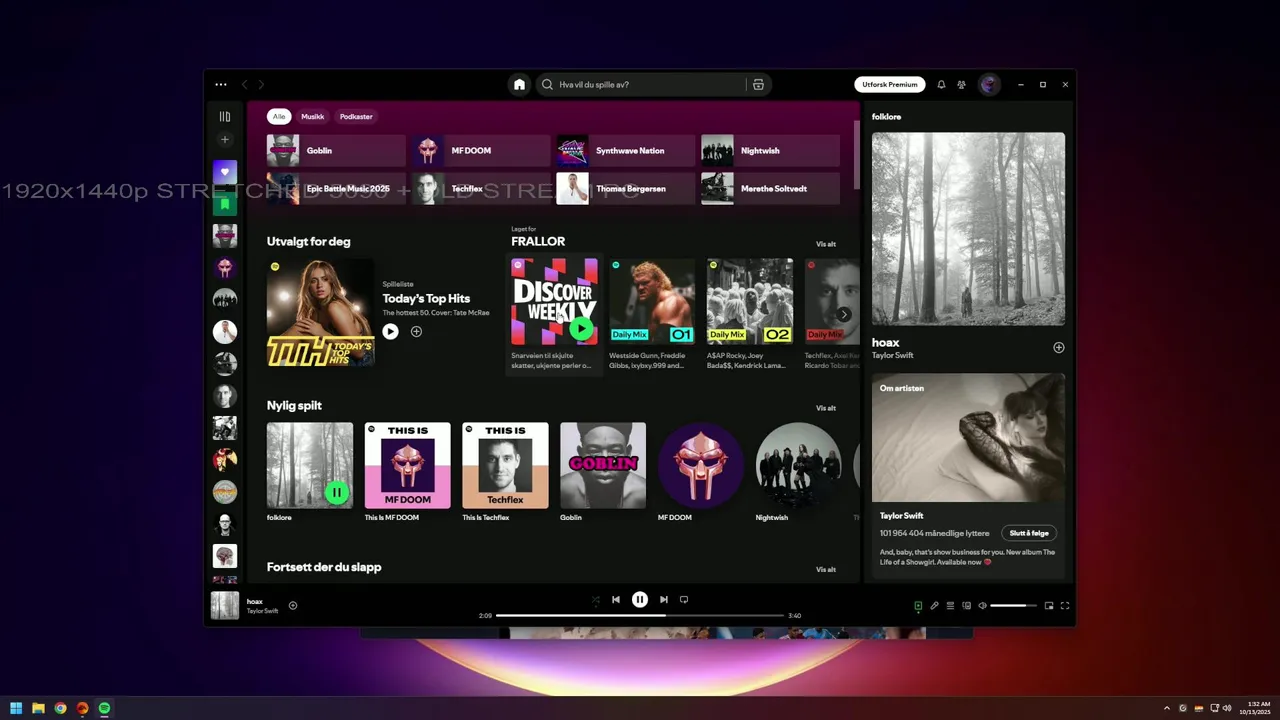Create playlist with plus icon in sidebar

point(225,140)
